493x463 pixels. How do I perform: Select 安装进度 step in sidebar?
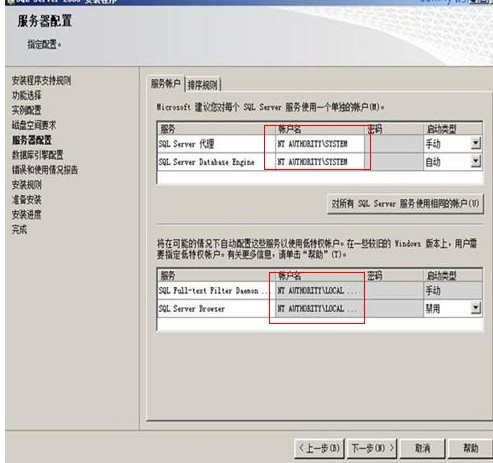pos(27,214)
